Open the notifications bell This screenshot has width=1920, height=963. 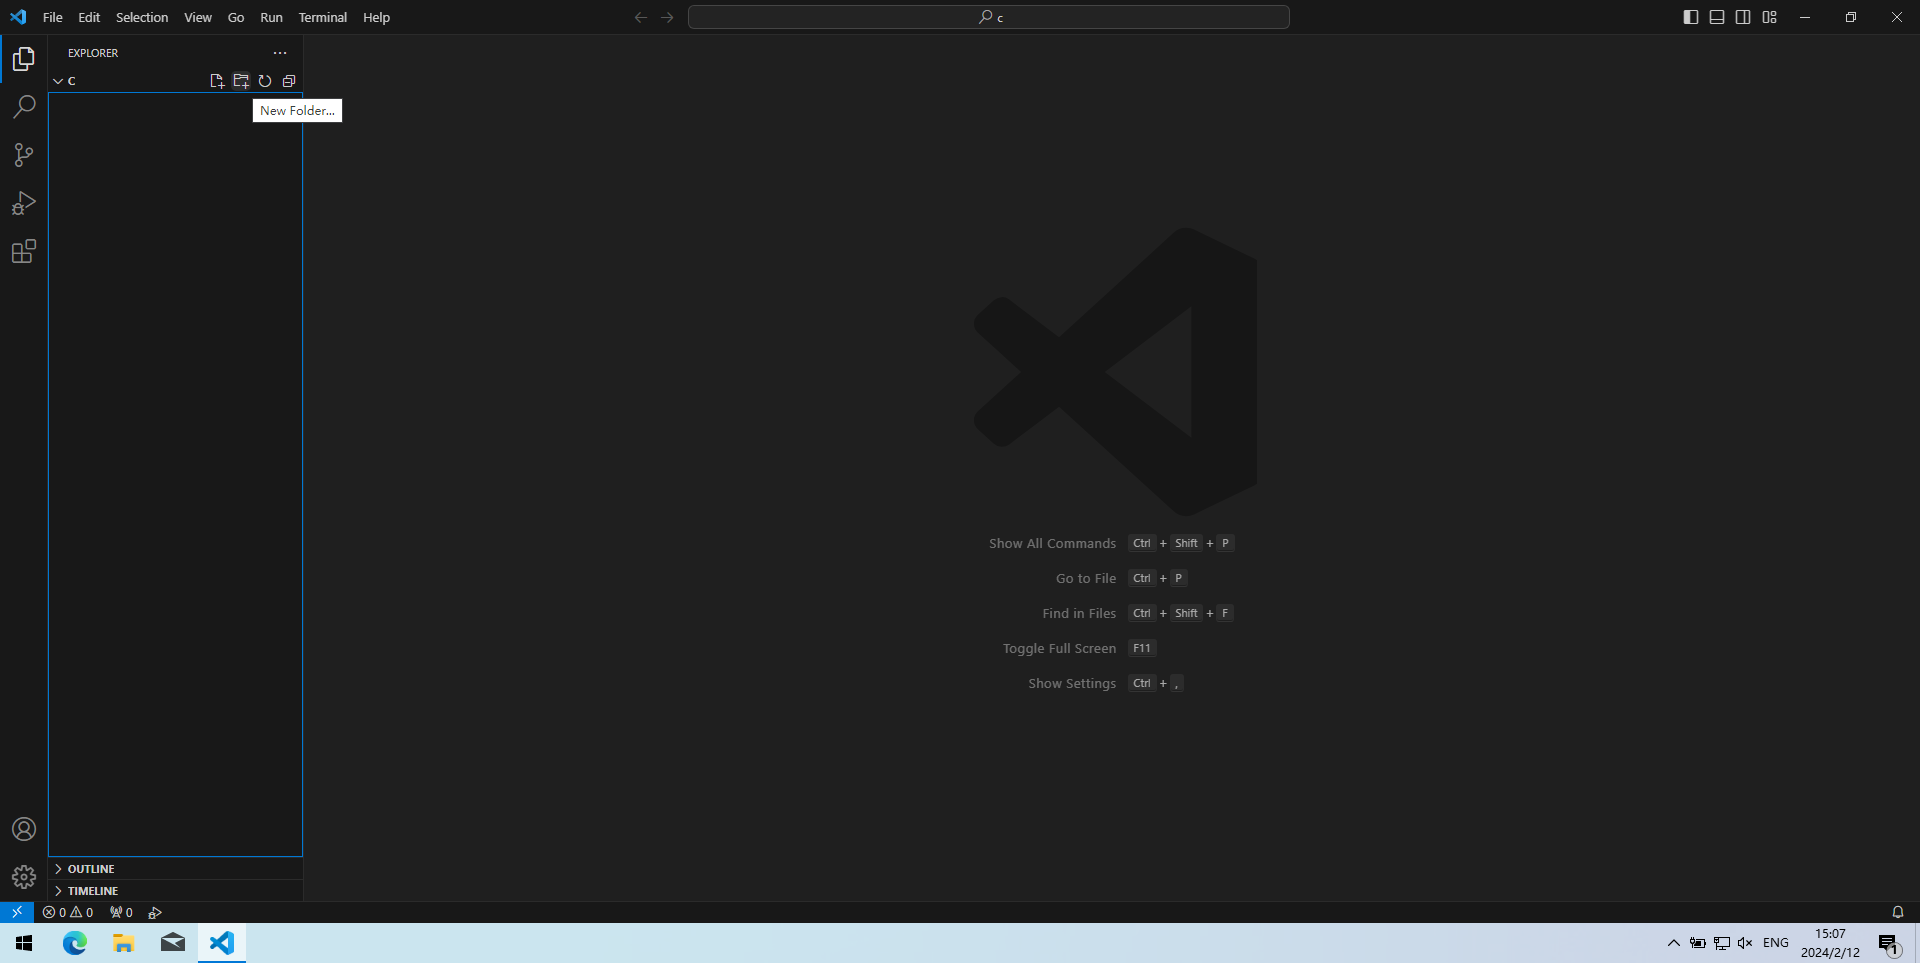(x=1897, y=912)
